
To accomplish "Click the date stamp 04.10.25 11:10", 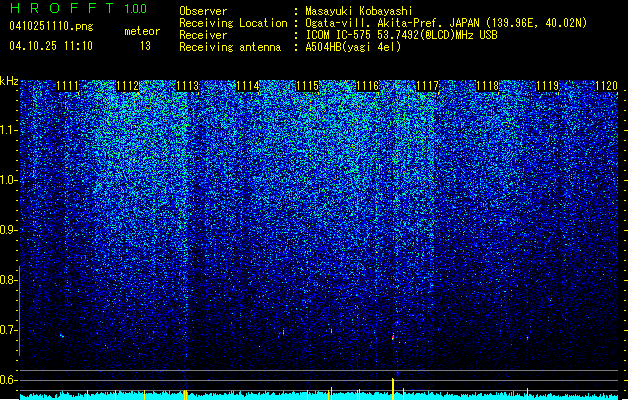I will click(x=51, y=46).
